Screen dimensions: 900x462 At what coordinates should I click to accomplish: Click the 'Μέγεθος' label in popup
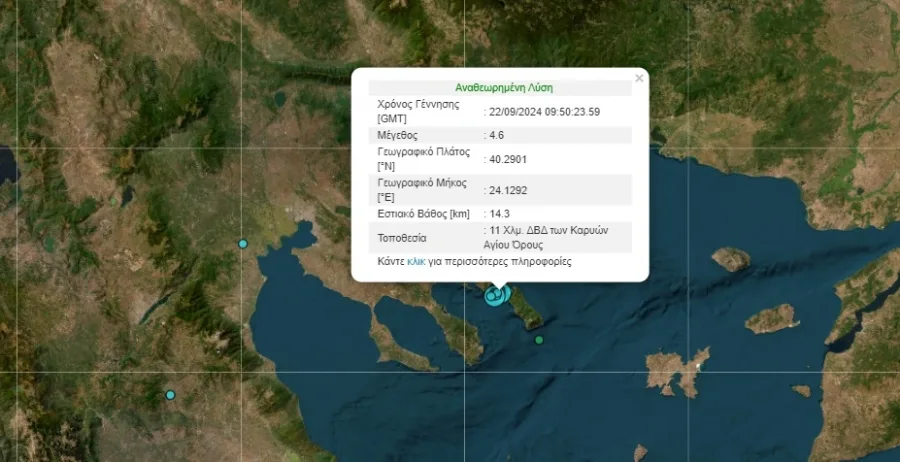click(397, 135)
